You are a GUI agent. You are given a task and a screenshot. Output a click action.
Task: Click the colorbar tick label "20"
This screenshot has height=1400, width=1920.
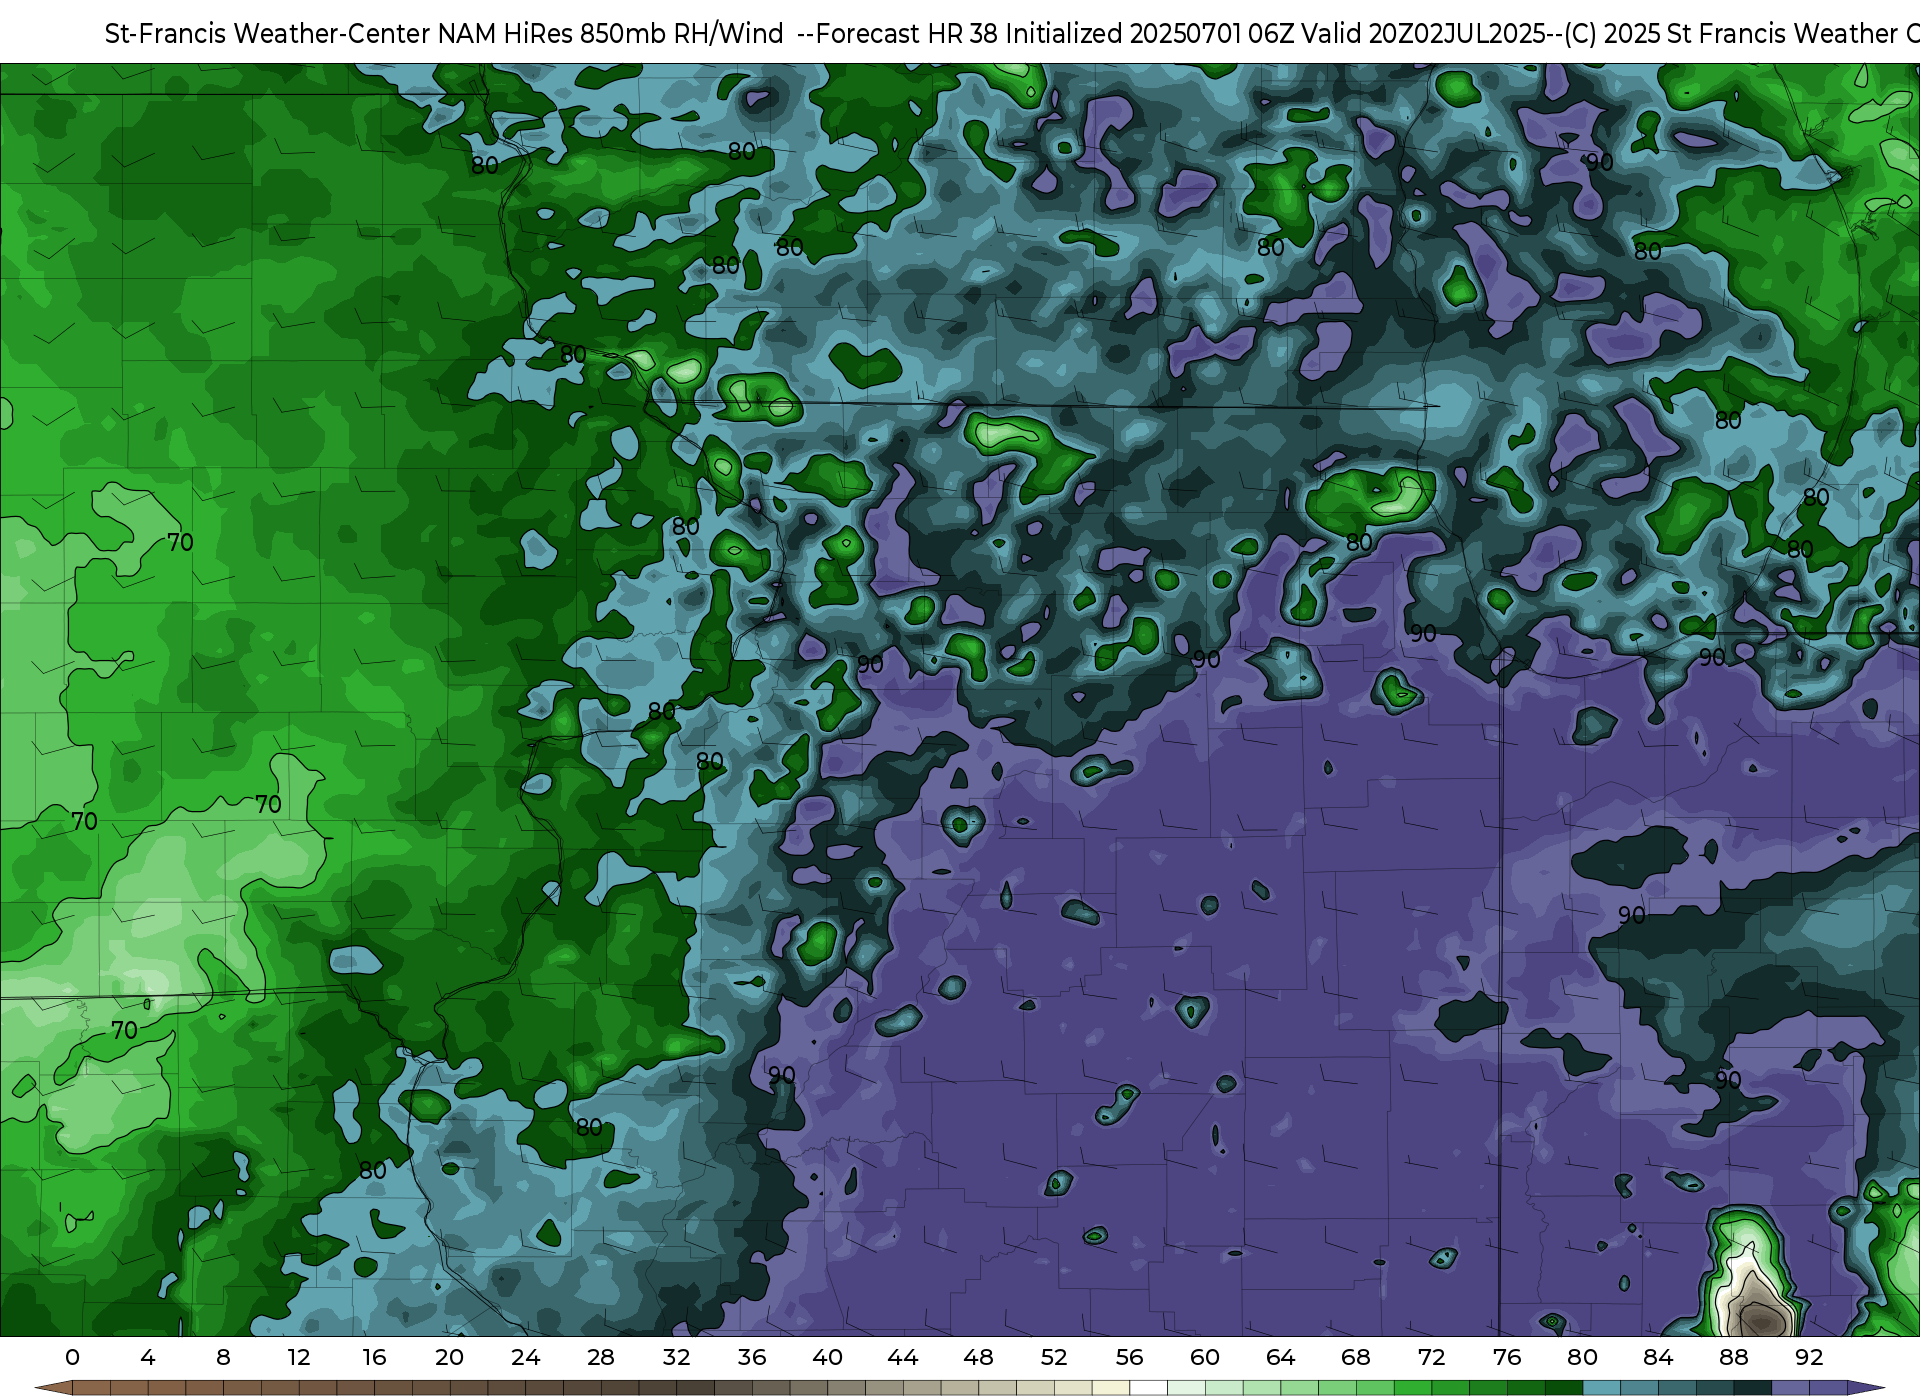450,1358
